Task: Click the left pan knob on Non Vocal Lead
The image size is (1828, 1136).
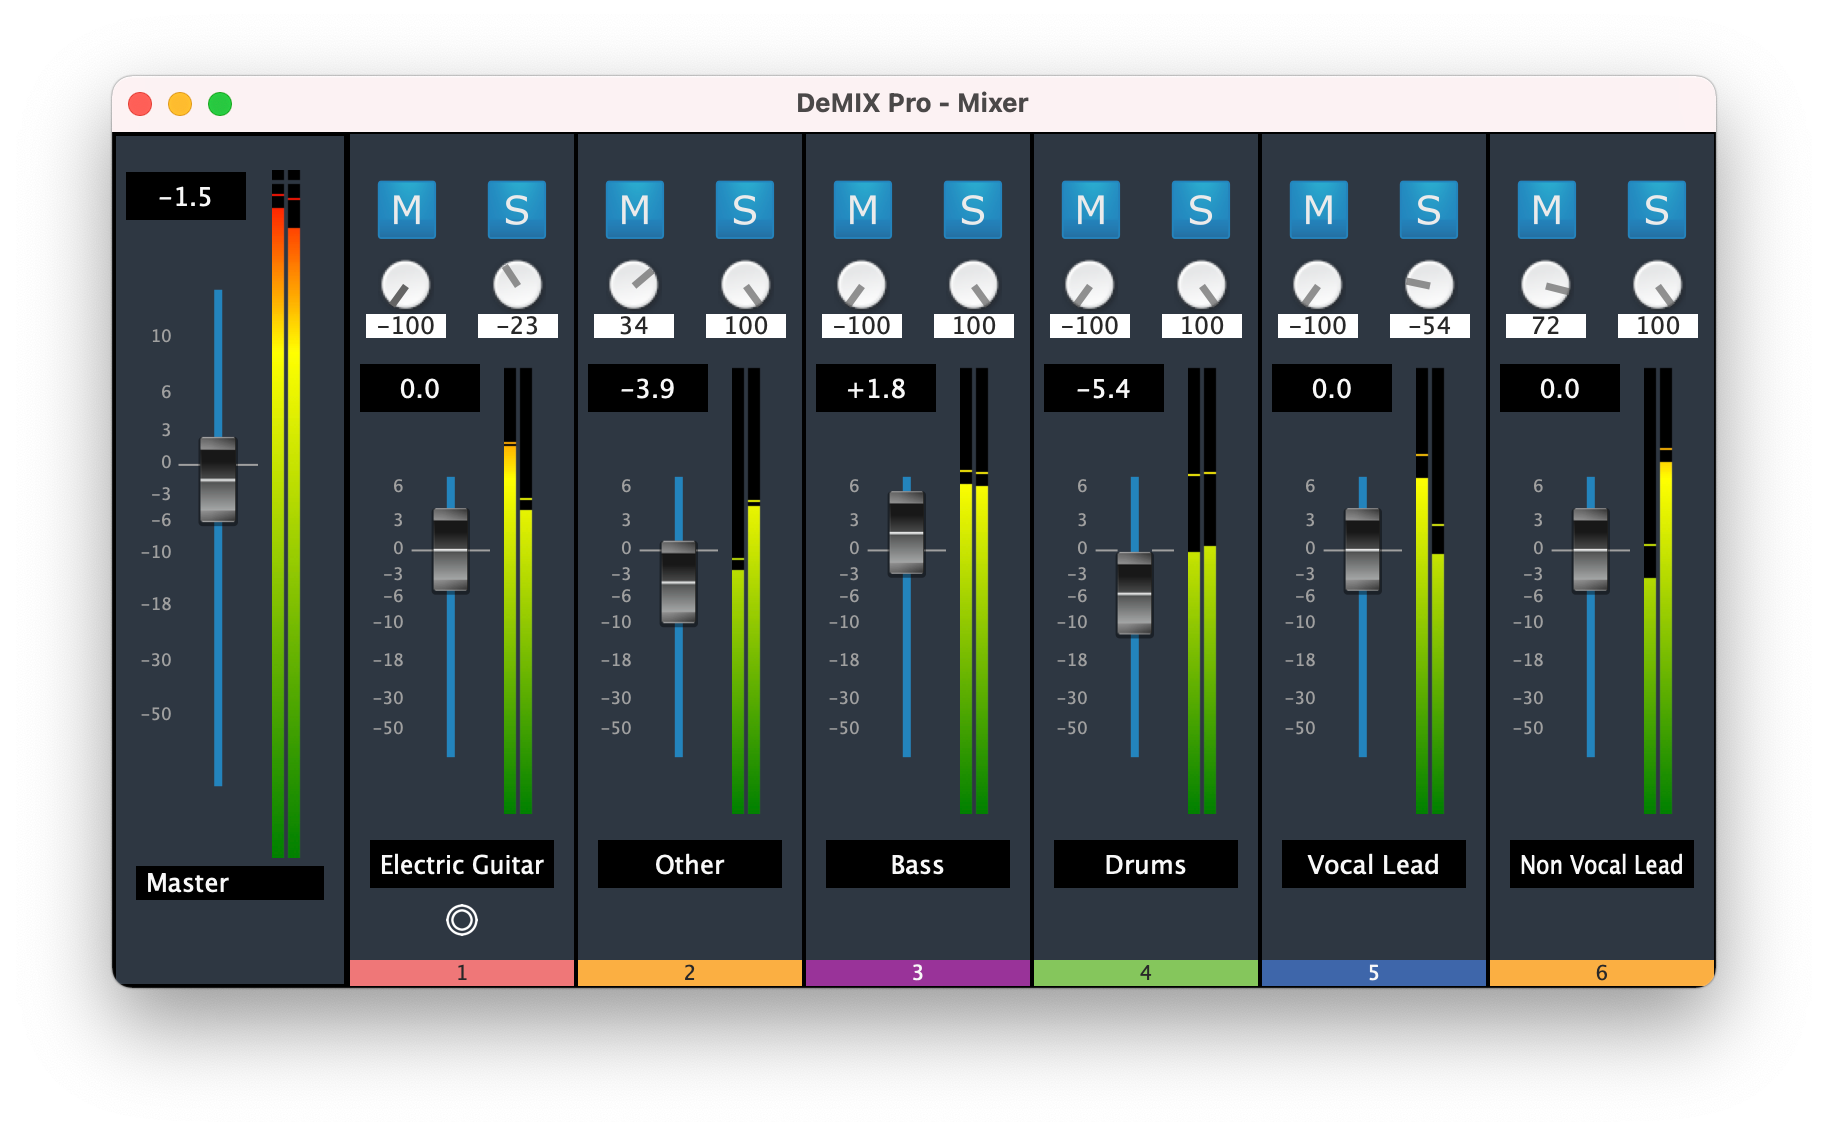Action: pyautogui.click(x=1546, y=289)
